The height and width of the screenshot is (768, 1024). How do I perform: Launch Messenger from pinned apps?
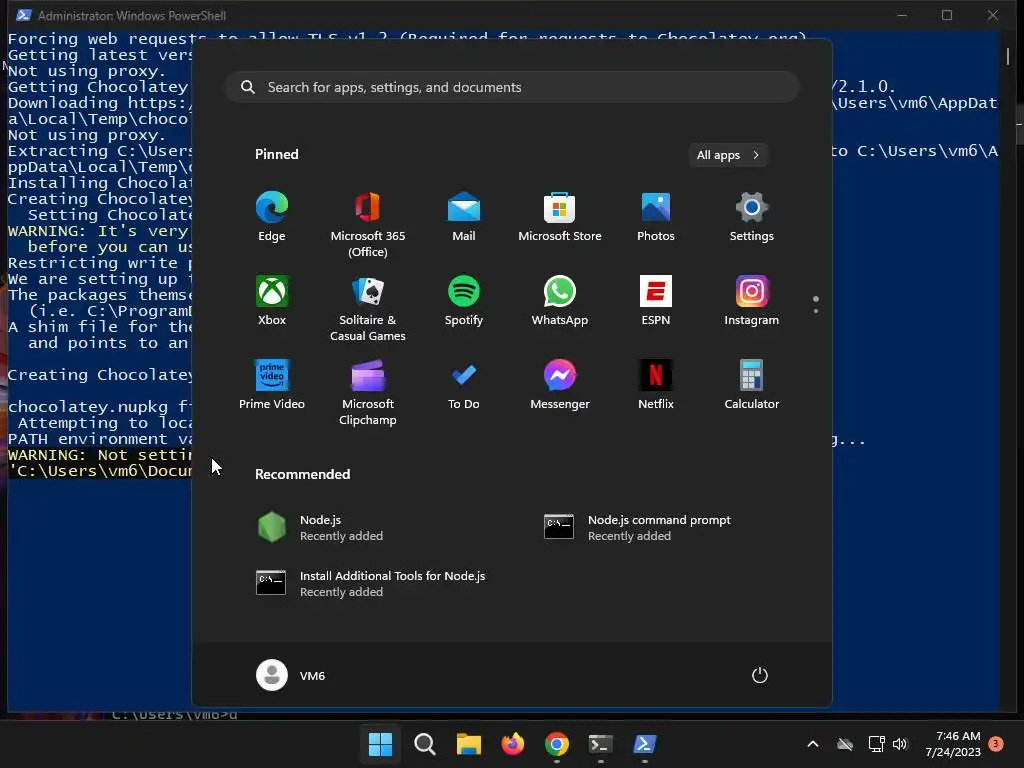[560, 385]
